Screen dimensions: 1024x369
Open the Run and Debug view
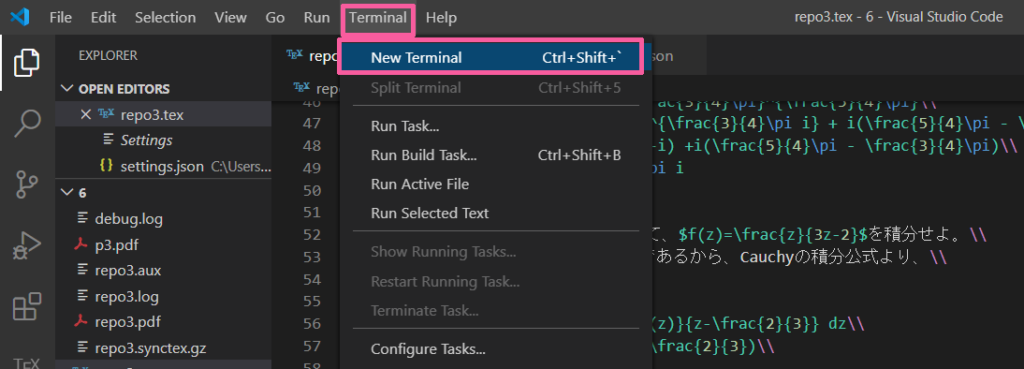(x=27, y=246)
